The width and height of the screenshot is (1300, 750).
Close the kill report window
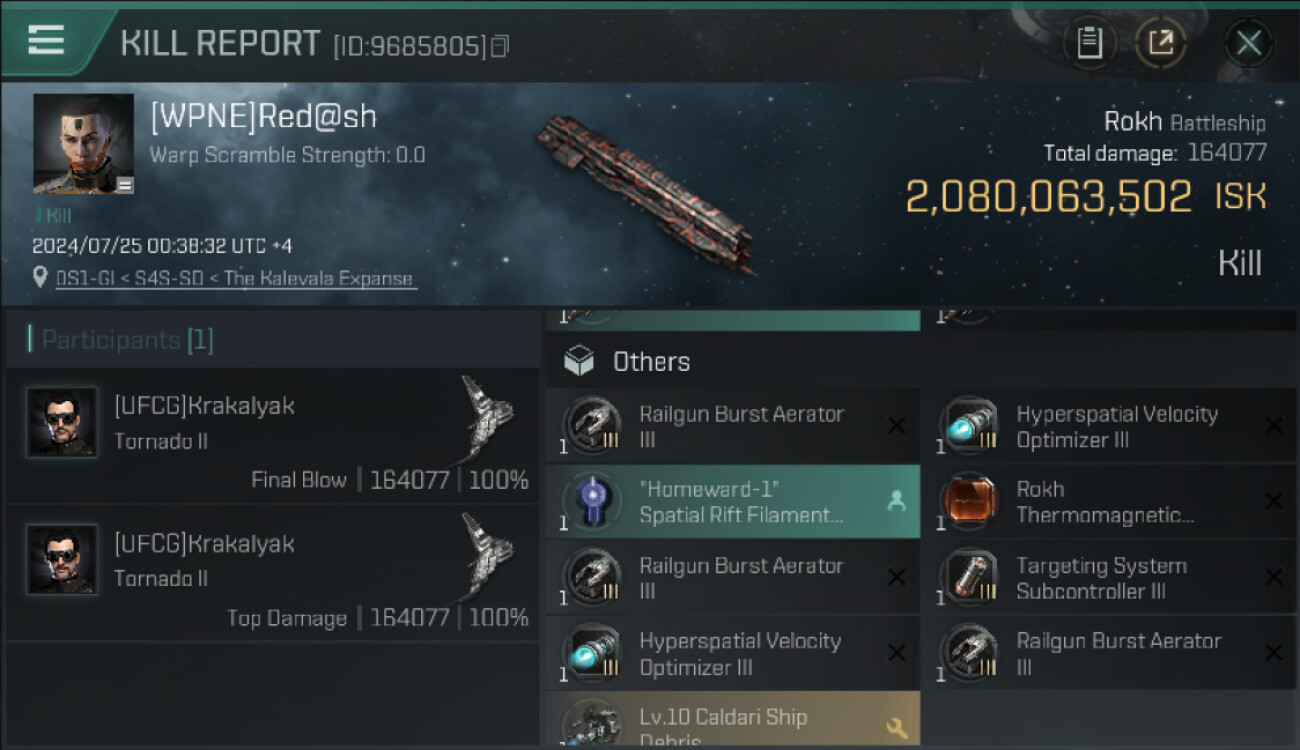(1248, 43)
